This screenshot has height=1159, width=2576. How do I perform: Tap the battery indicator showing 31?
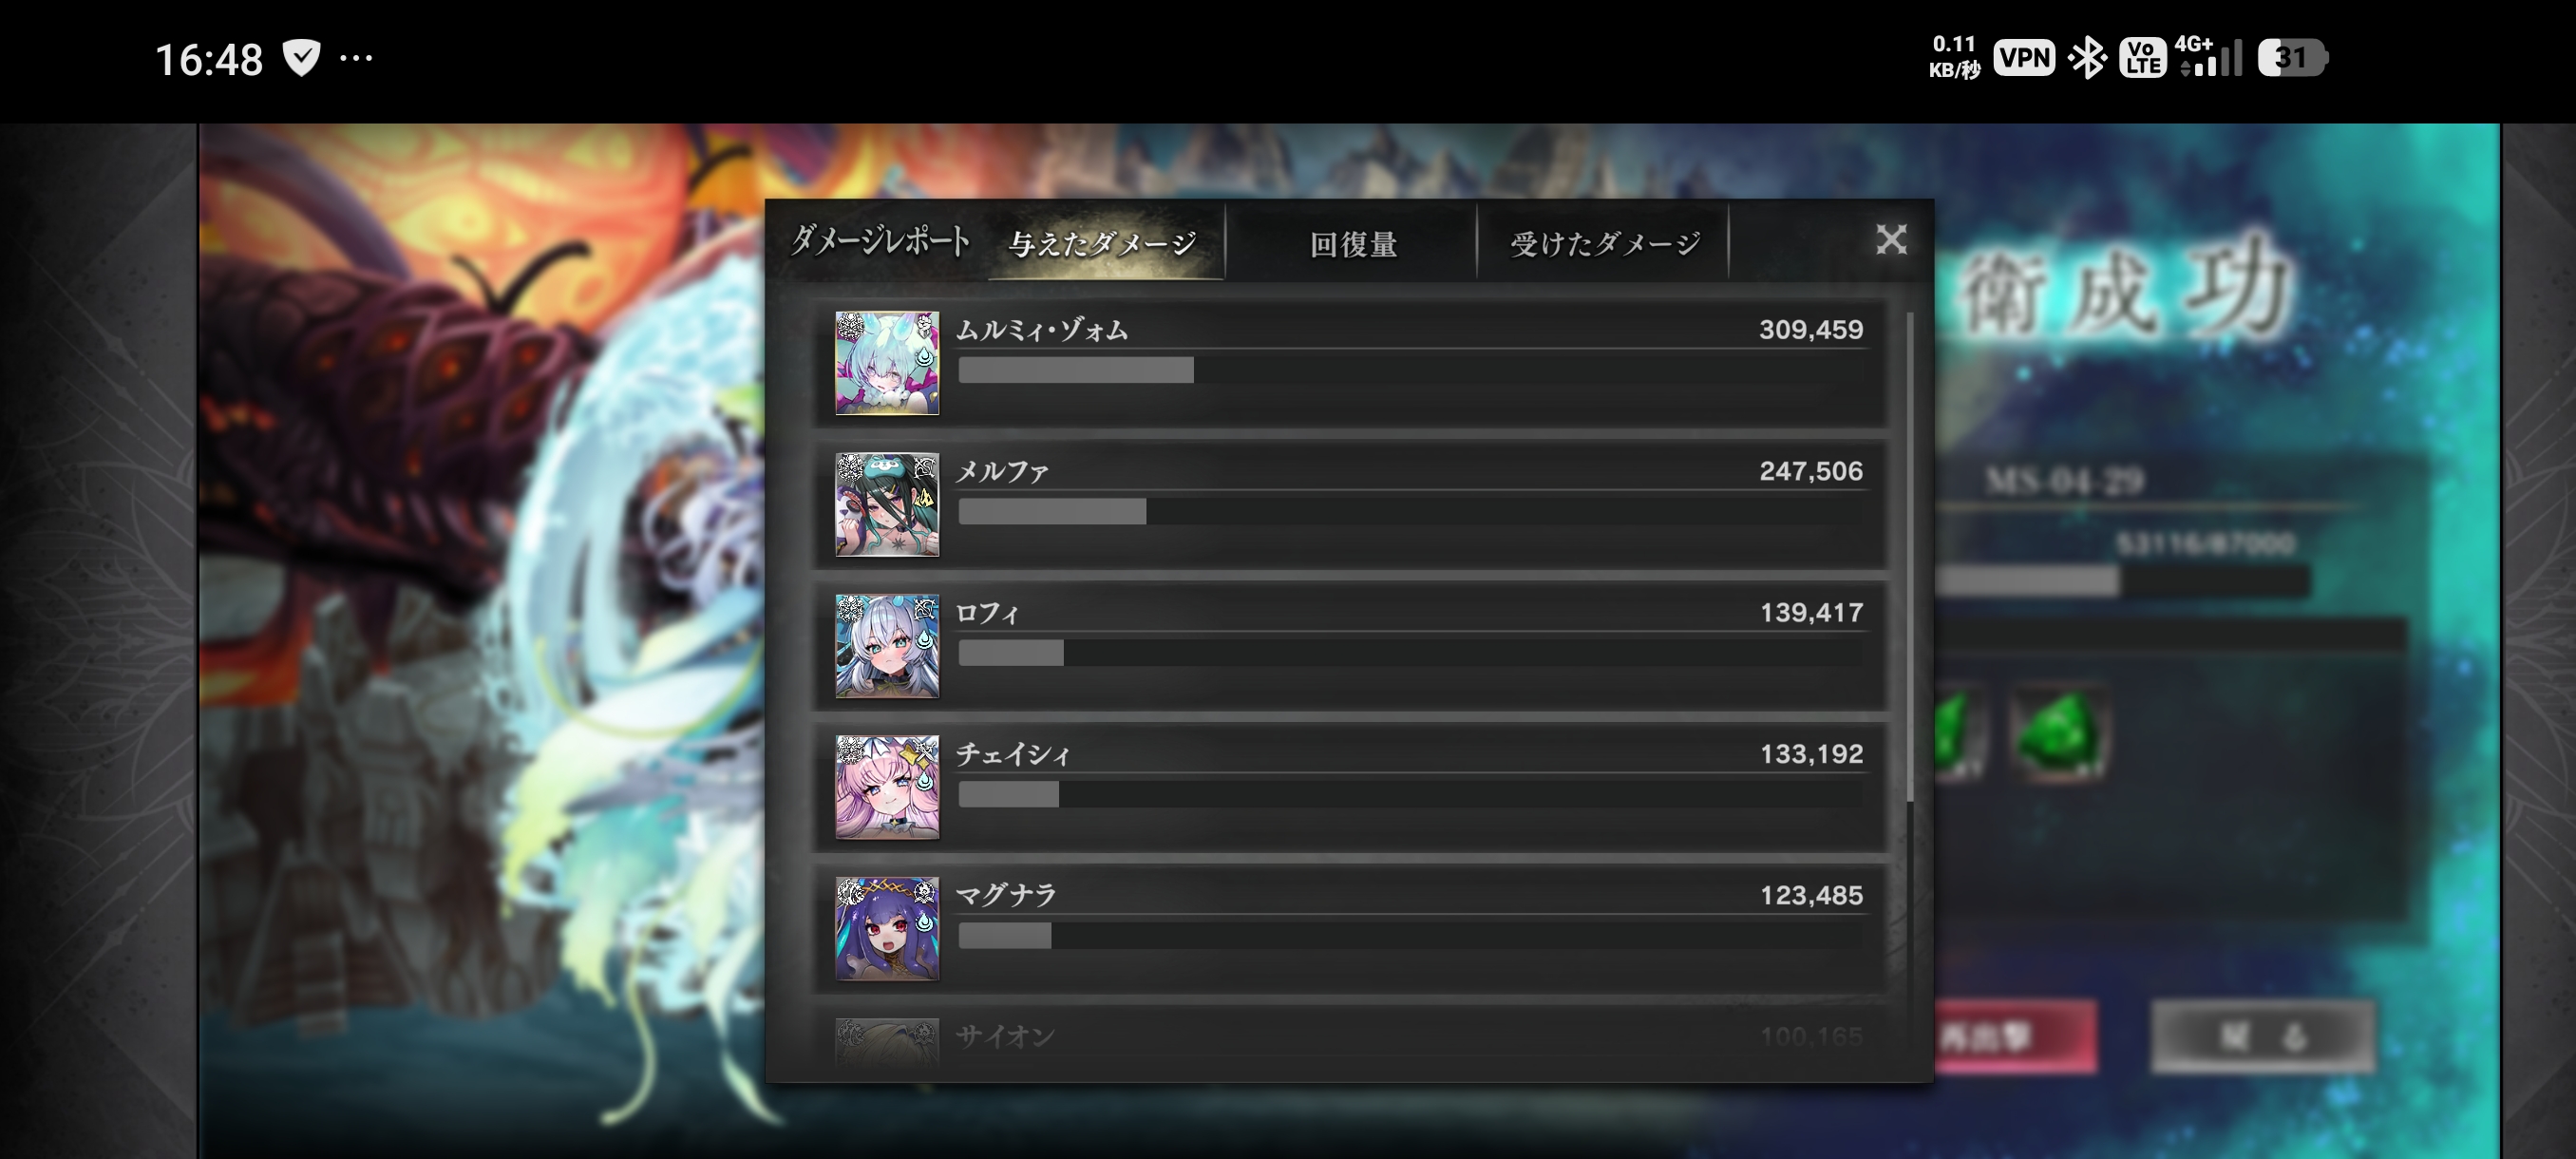(x=2292, y=57)
